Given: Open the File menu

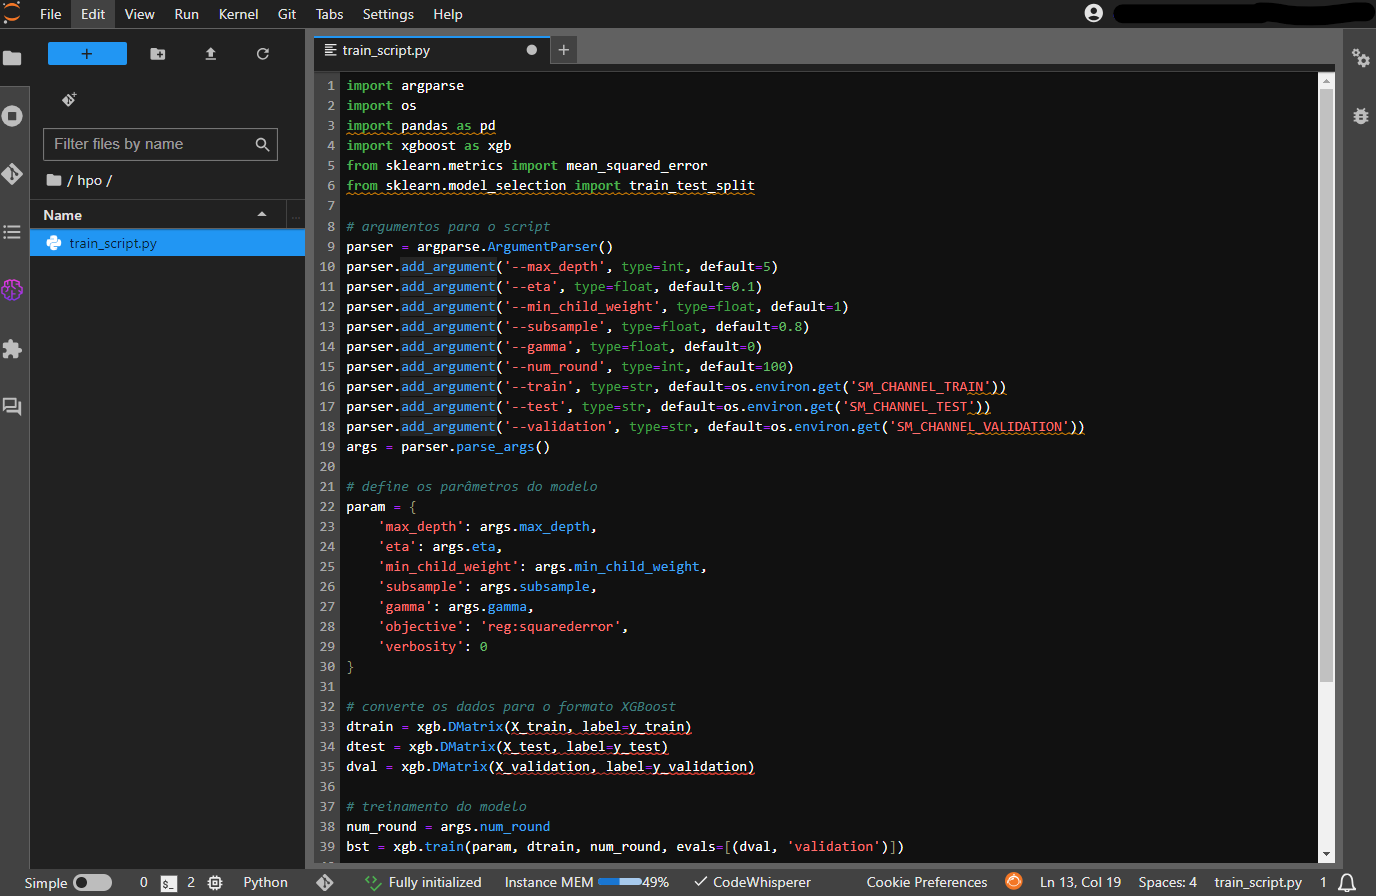Looking at the screenshot, I should [x=51, y=14].
